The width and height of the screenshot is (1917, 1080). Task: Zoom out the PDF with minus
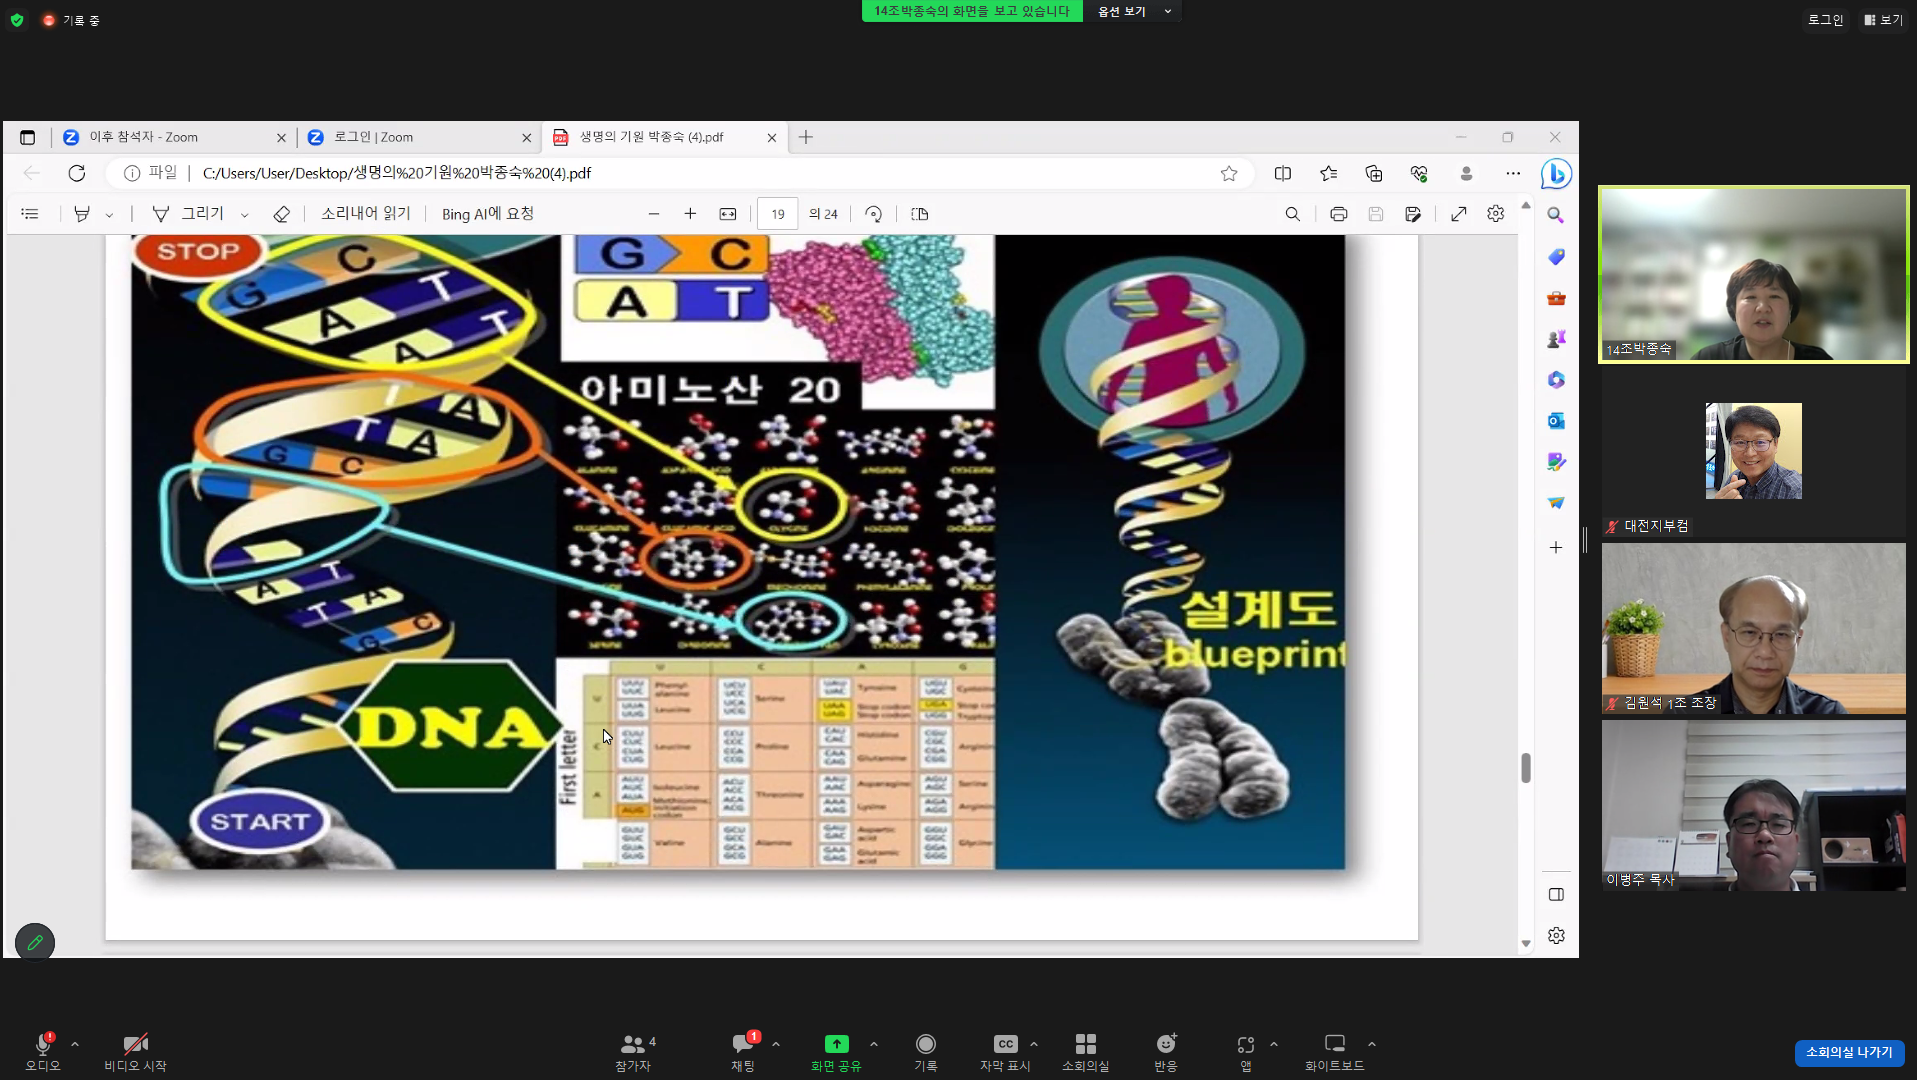[654, 214]
